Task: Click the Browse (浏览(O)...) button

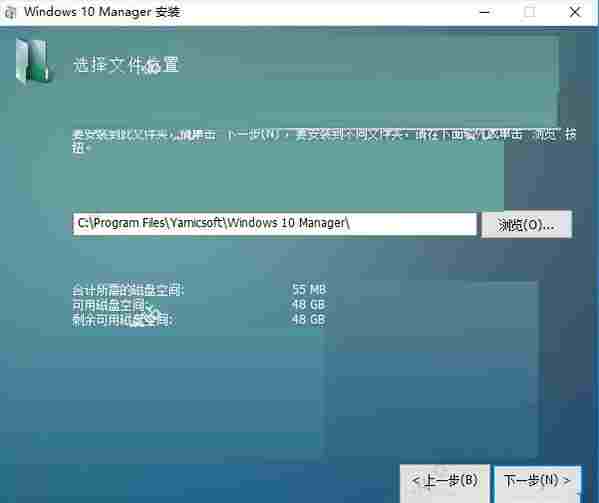Action: tap(526, 225)
